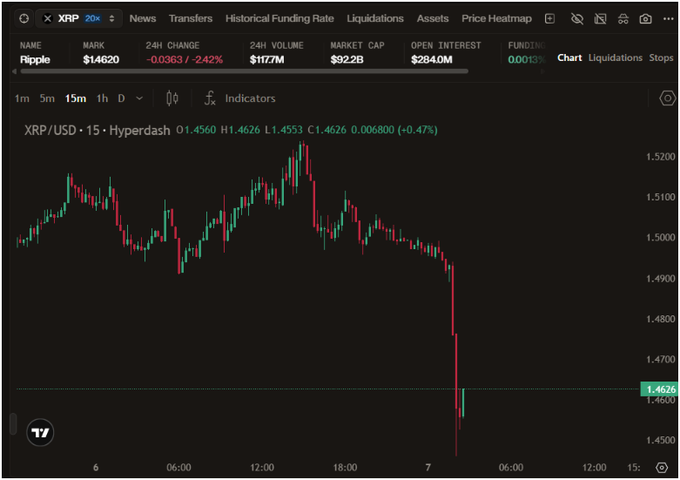Image resolution: width=680 pixels, height=480 pixels.
Task: Open the candlestick chart type selector
Action: [x=172, y=98]
